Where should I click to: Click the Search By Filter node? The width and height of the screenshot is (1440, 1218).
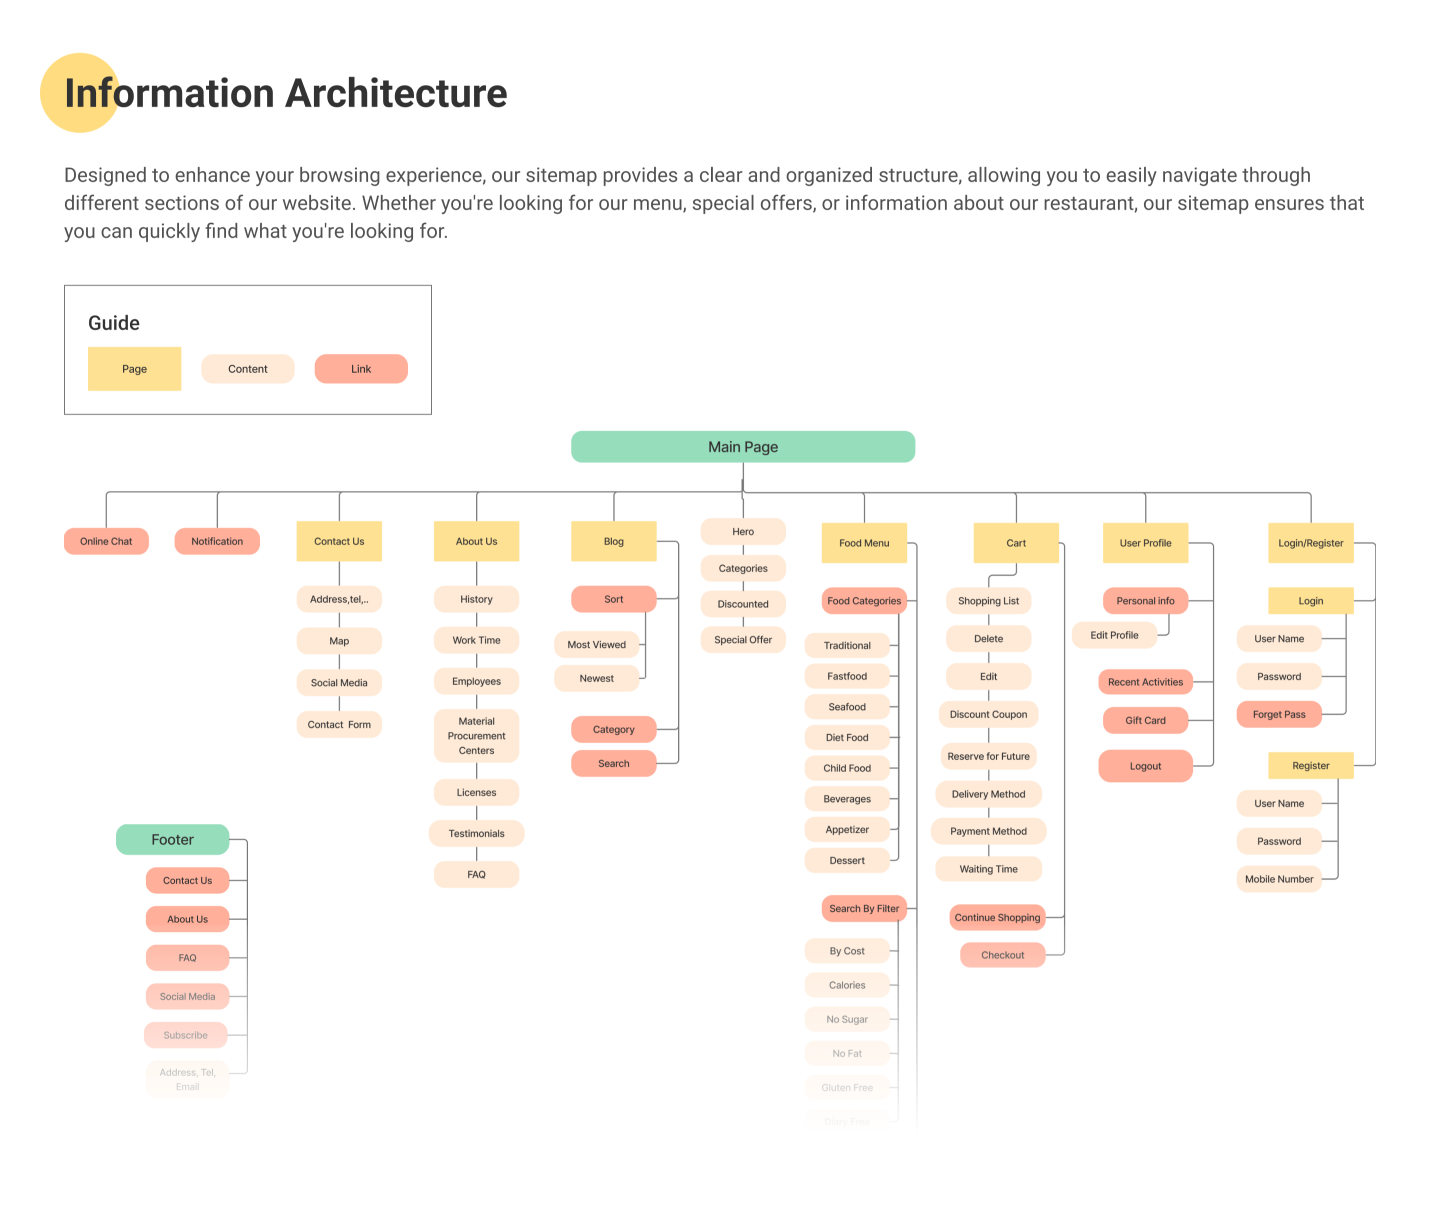[x=864, y=909]
